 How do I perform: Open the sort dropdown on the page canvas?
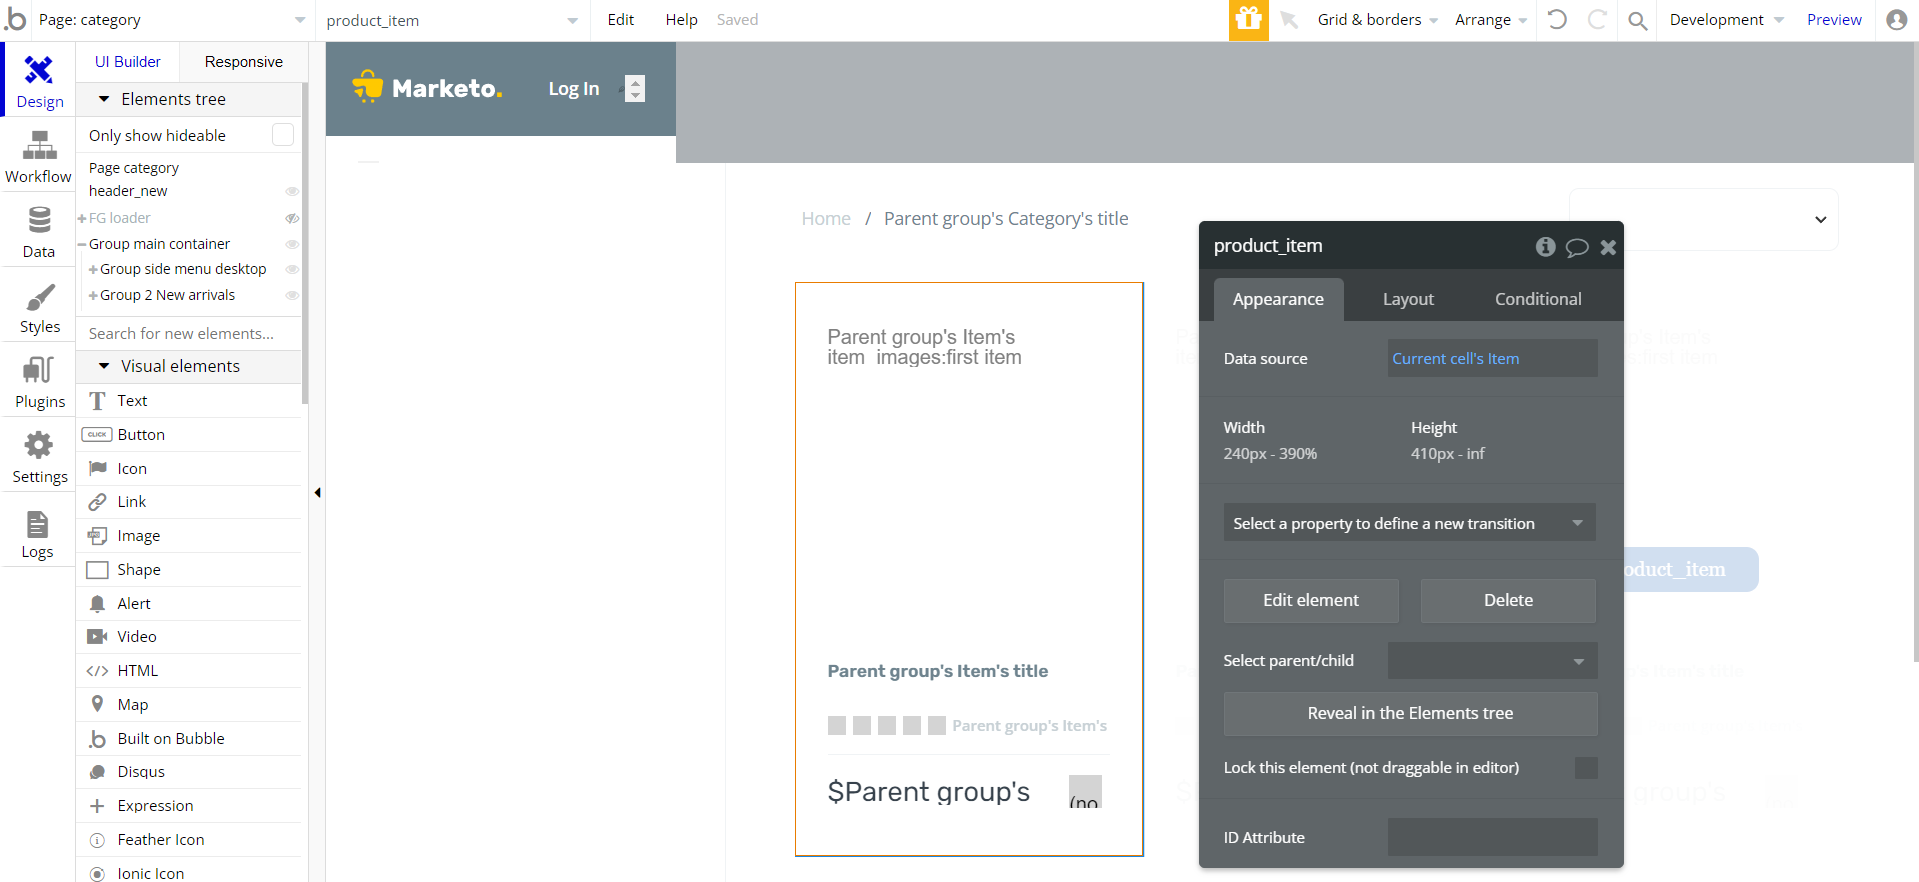click(1703, 219)
